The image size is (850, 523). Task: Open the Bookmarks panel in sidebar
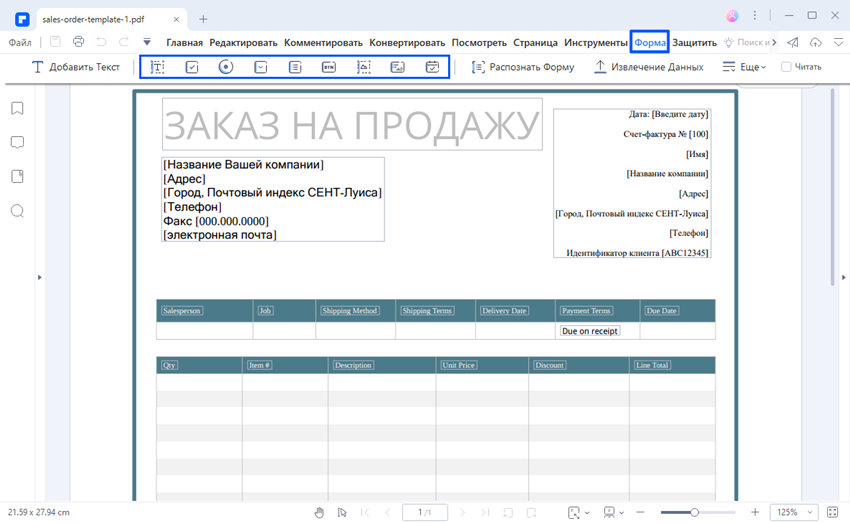tap(17, 108)
